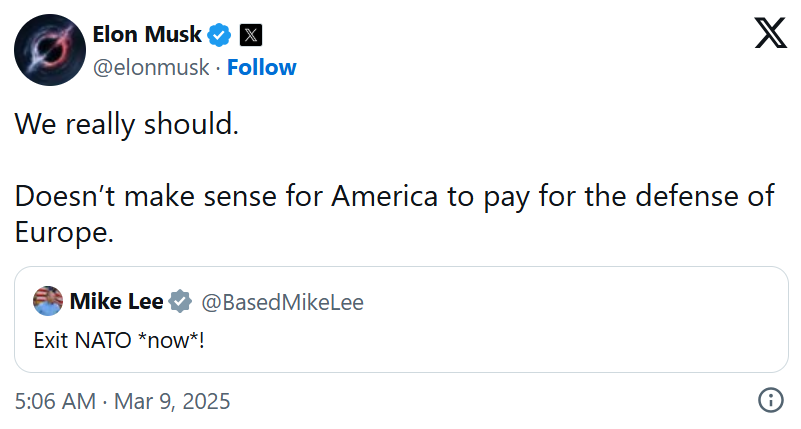Follow the @elonmusk account
Viewport: 801px width, 429px height.
[262, 67]
